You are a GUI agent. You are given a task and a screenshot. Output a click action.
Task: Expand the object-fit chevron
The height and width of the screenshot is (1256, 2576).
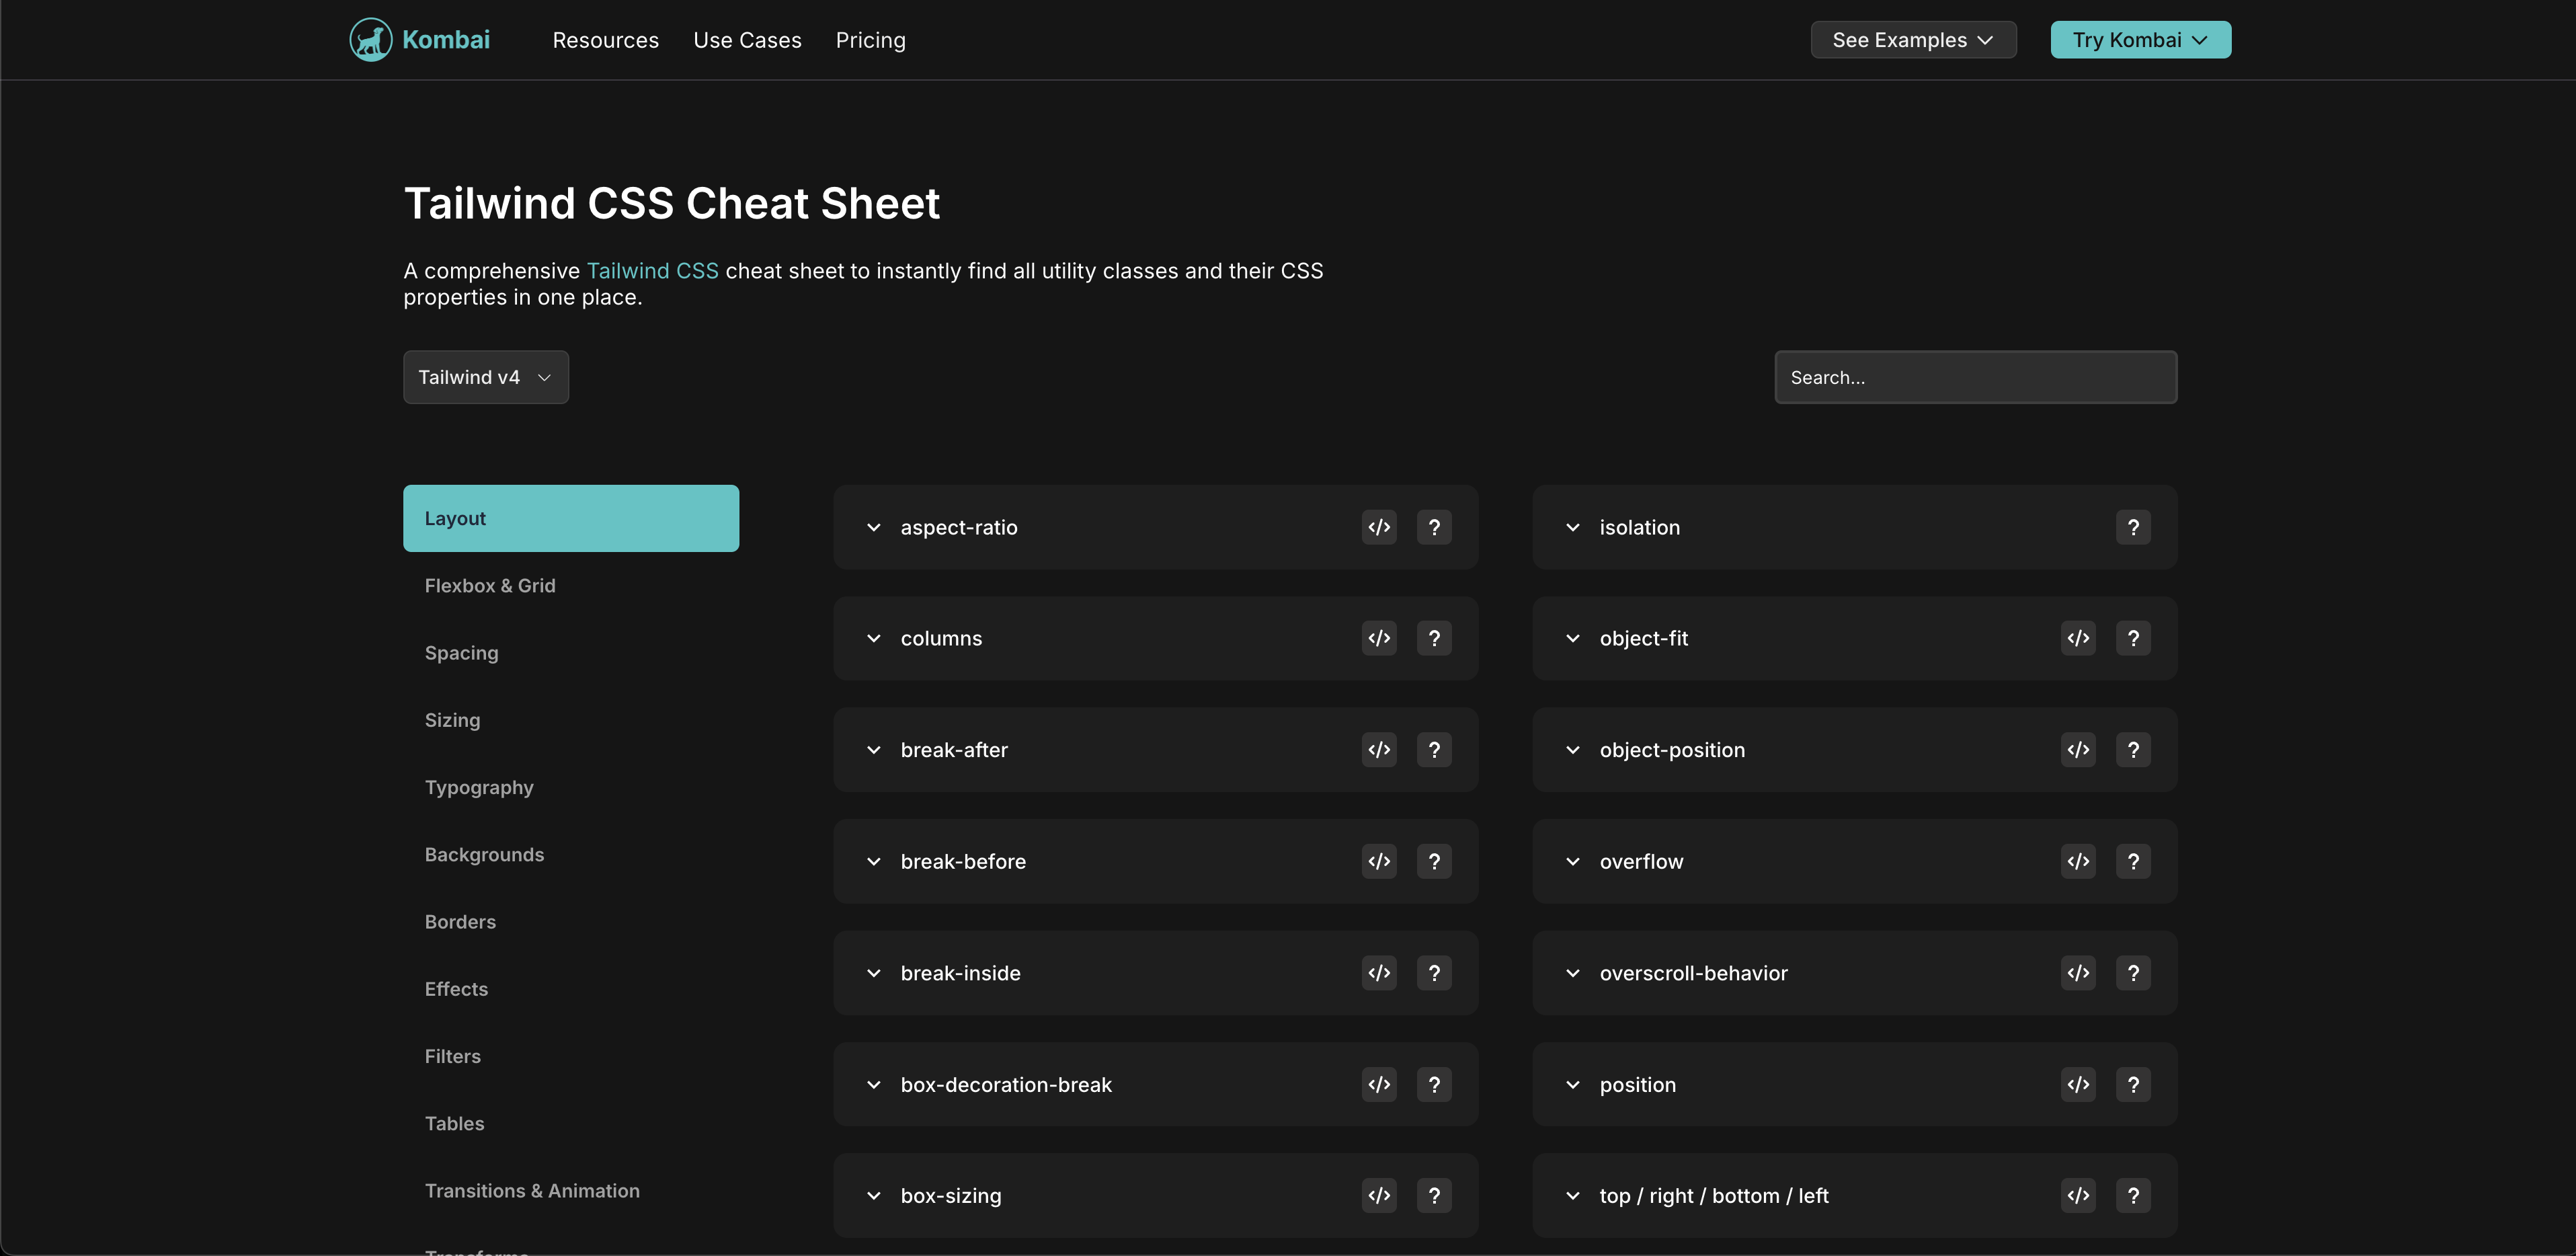coord(1572,638)
